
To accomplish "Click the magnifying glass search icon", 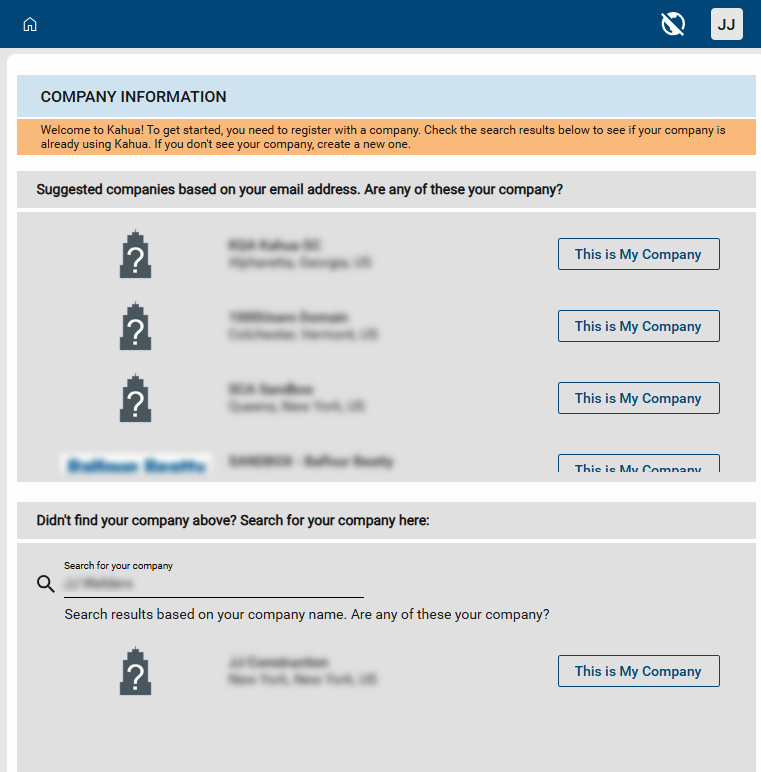I will click(46, 584).
